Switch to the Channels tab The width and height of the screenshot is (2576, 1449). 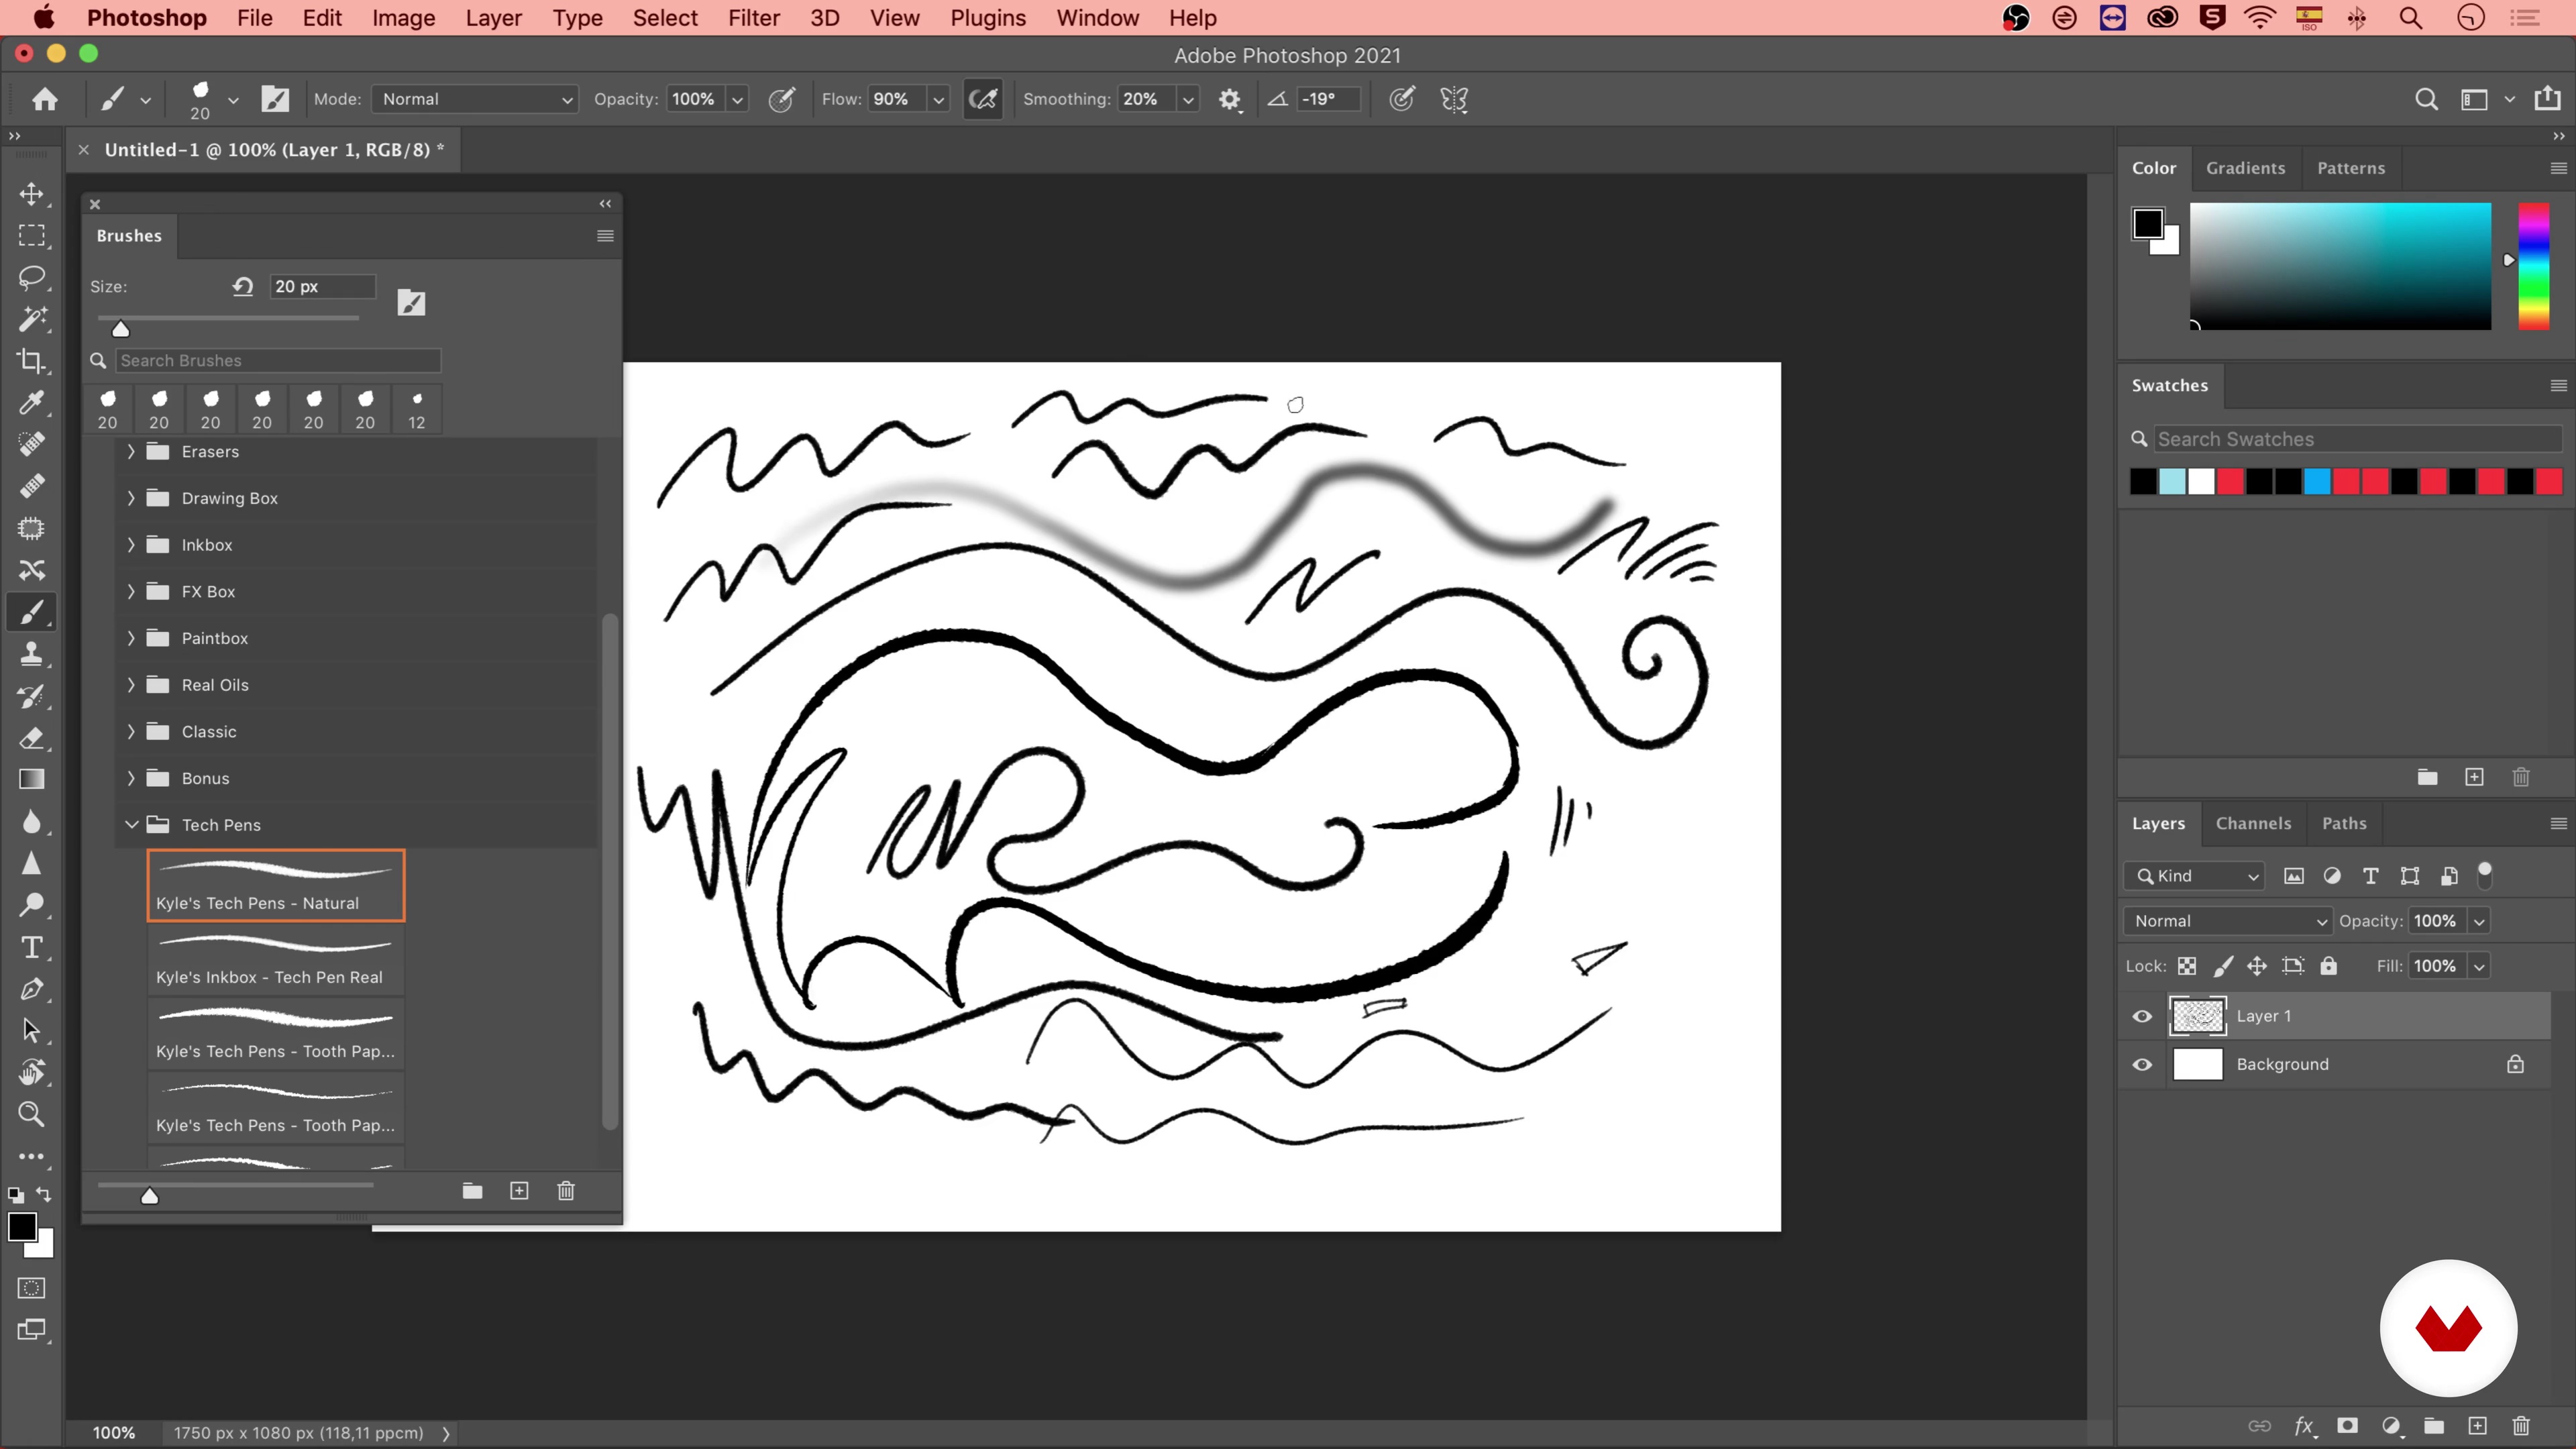2253,823
